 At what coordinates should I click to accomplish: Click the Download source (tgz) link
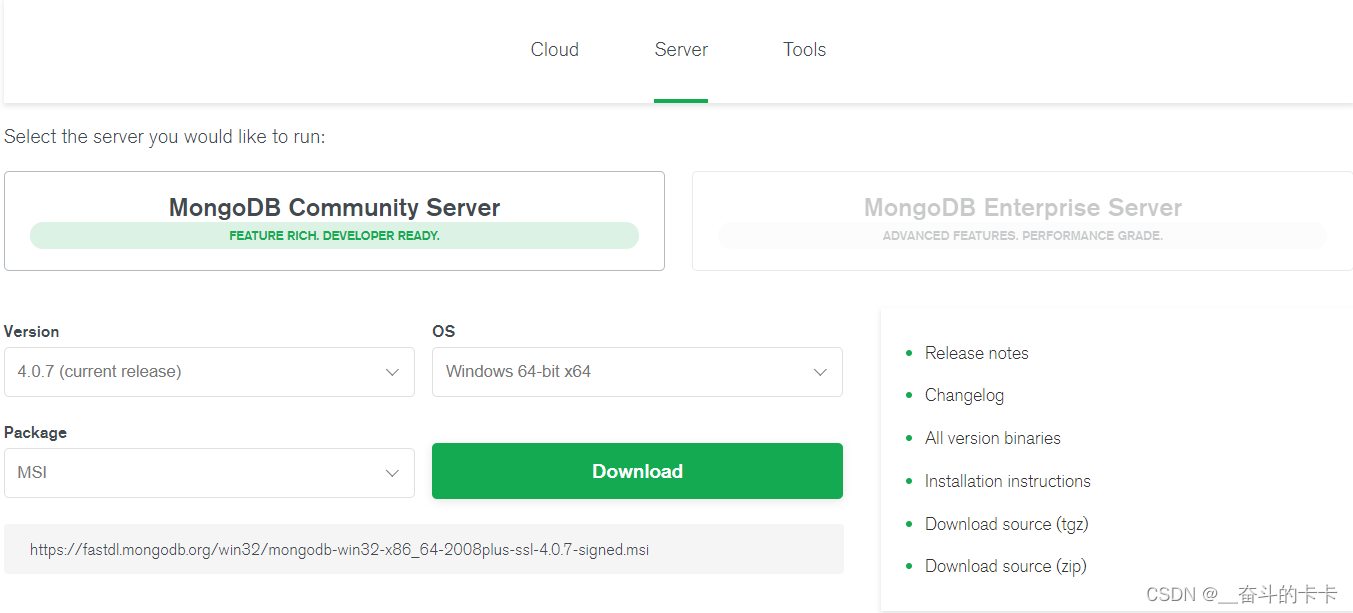1006,524
